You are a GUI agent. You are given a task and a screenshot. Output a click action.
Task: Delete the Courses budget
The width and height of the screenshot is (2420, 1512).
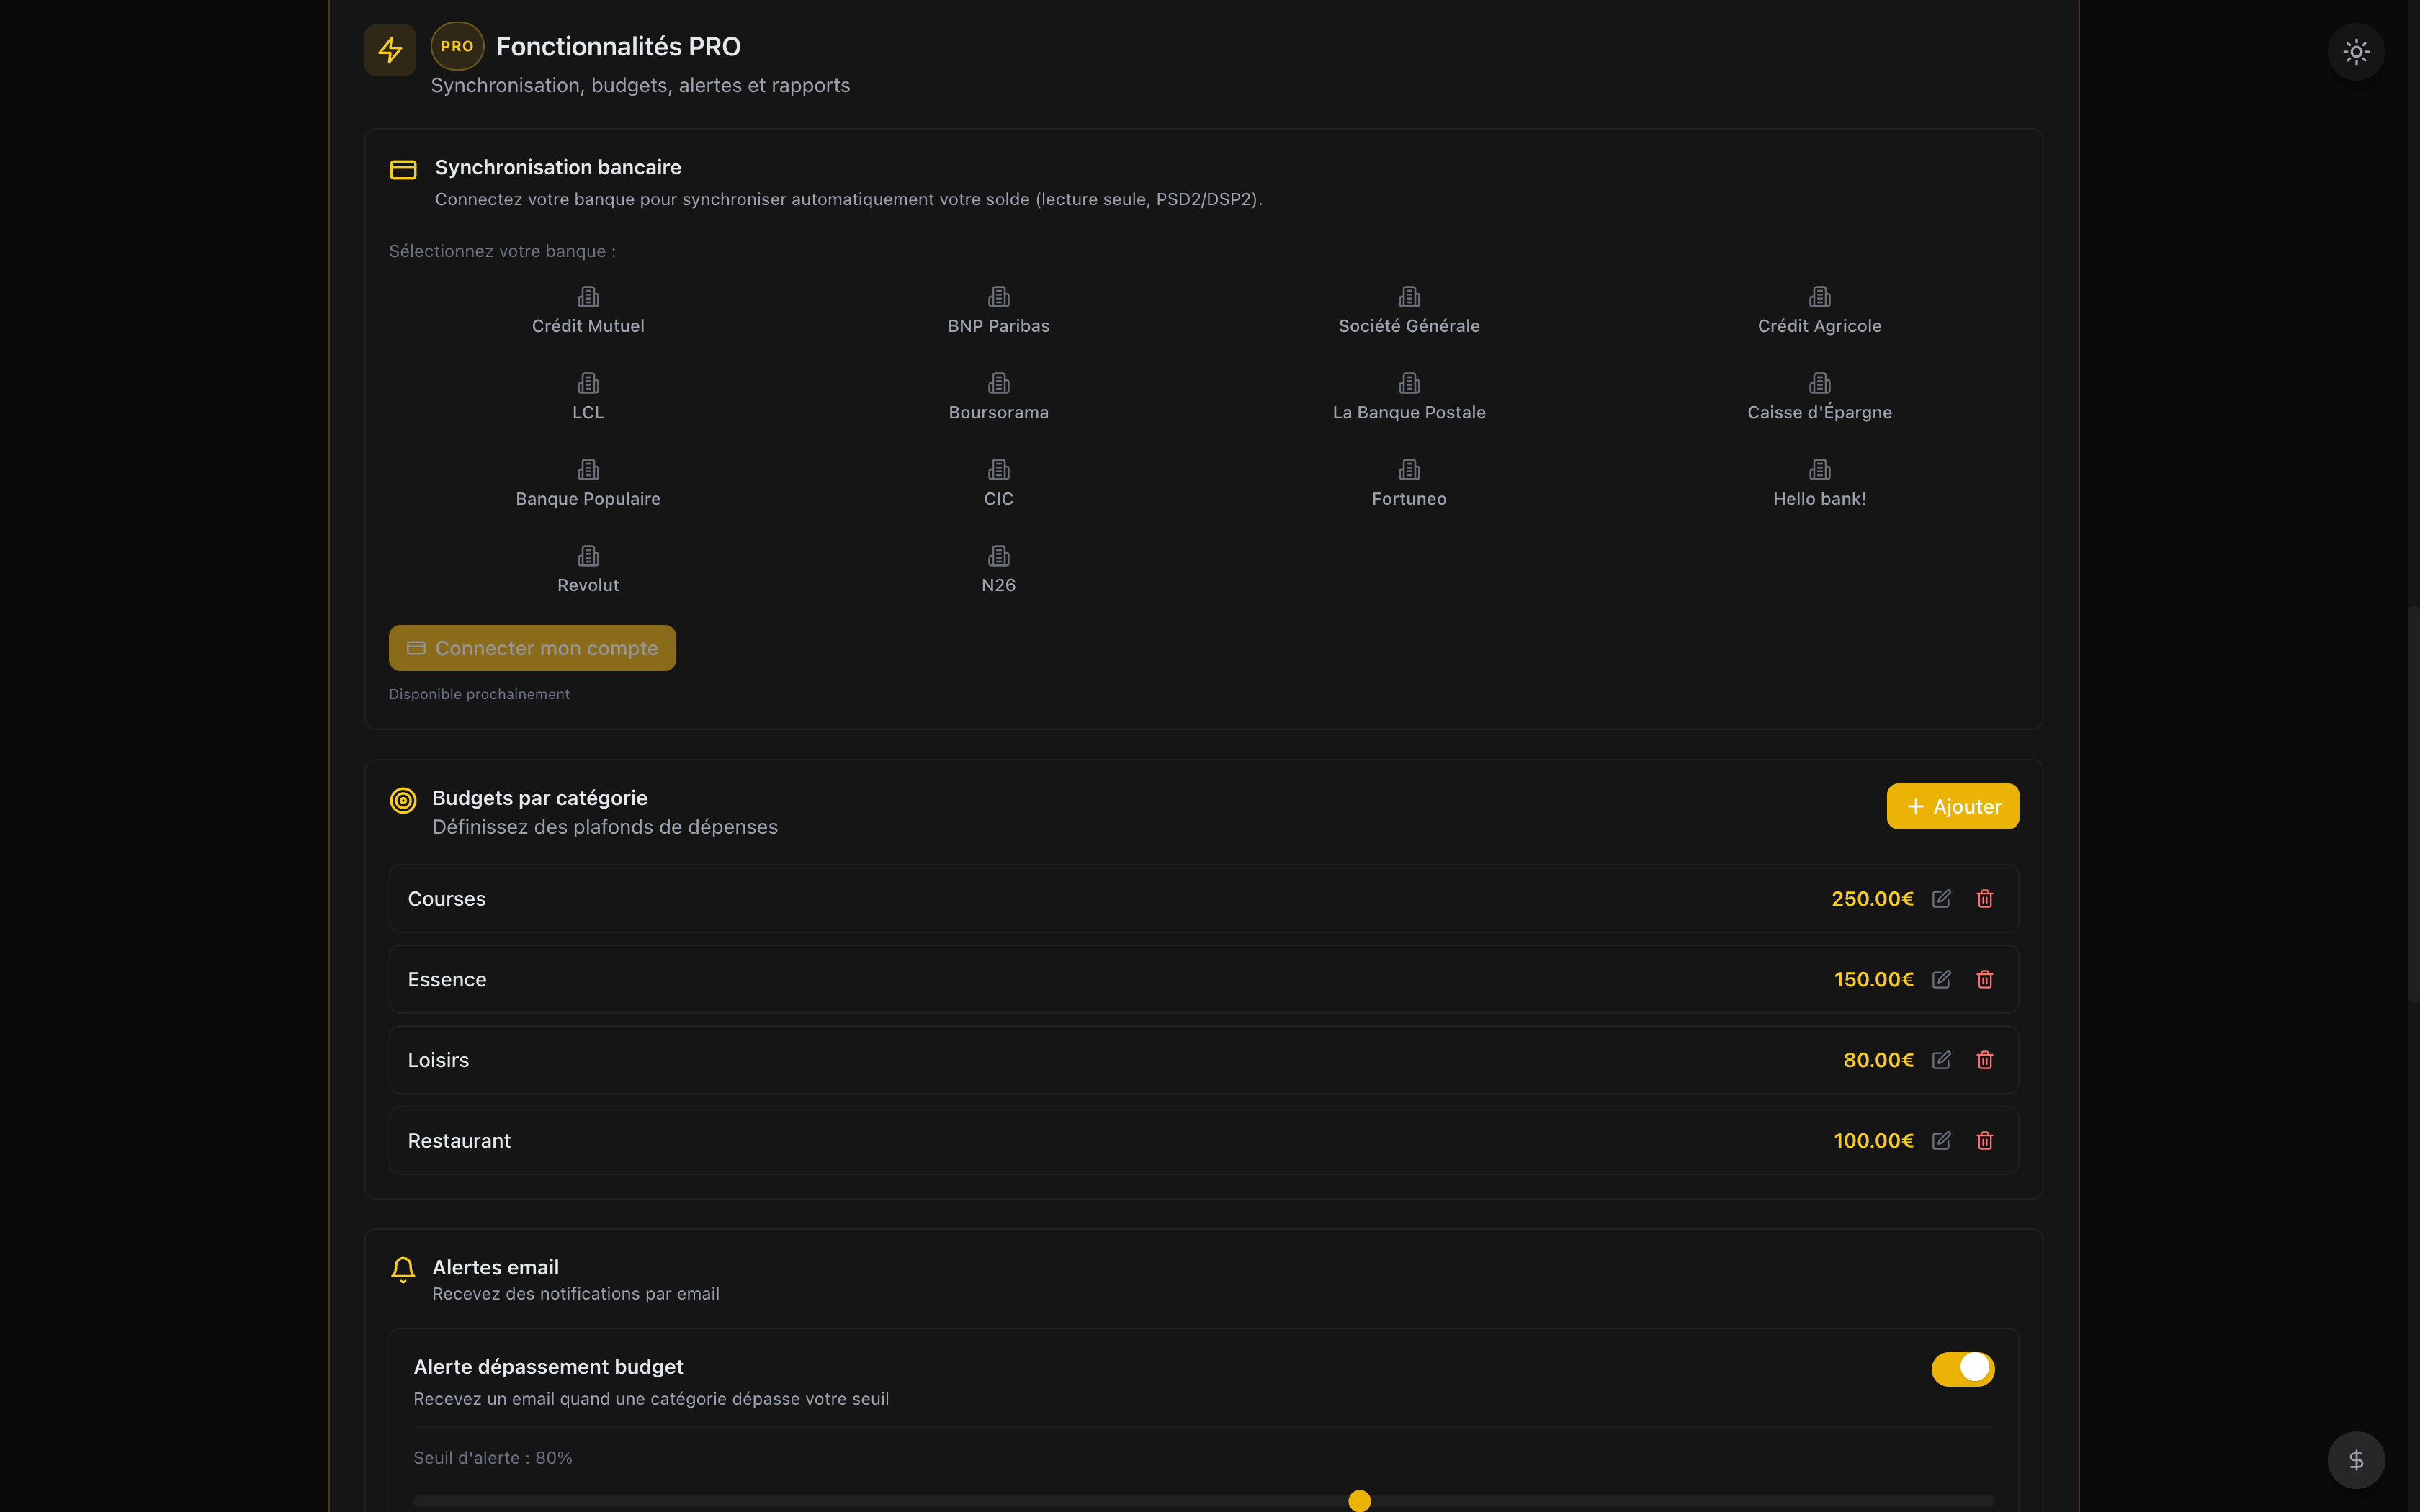point(1985,899)
